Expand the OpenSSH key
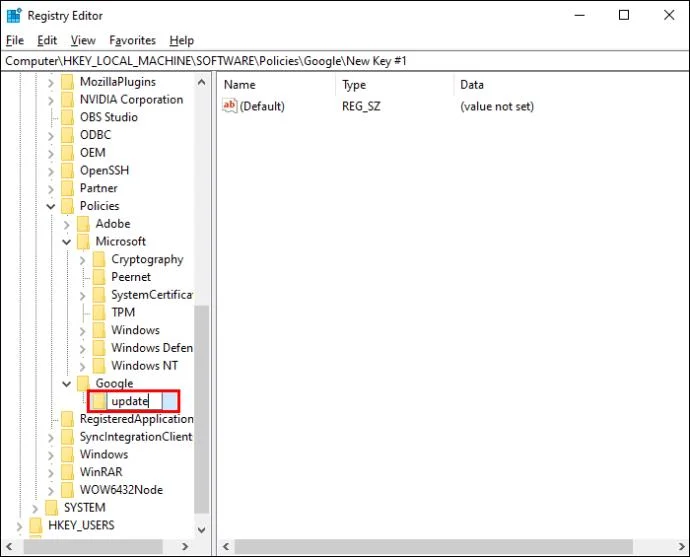The width and height of the screenshot is (690, 557). click(51, 171)
